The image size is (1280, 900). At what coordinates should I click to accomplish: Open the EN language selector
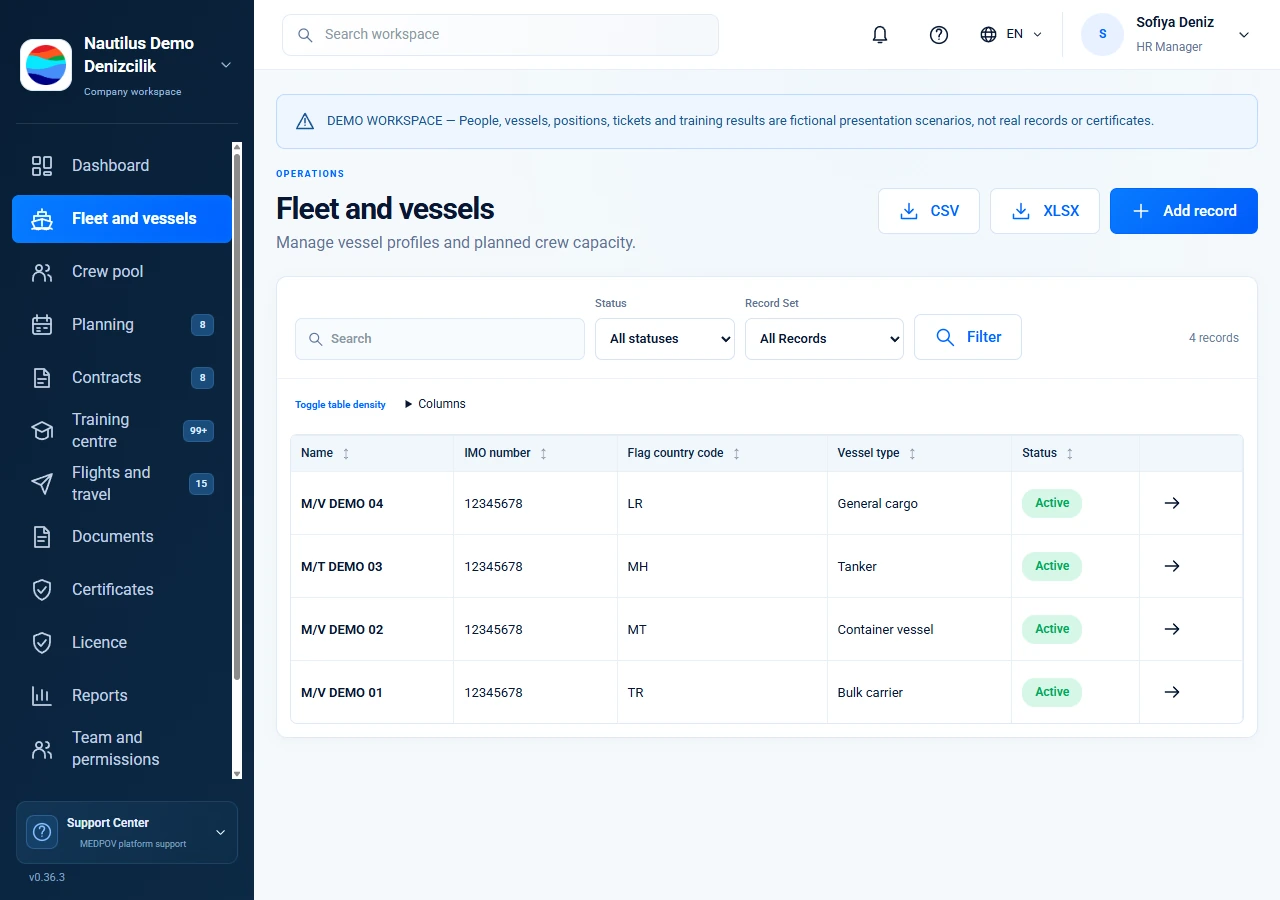pos(1011,34)
